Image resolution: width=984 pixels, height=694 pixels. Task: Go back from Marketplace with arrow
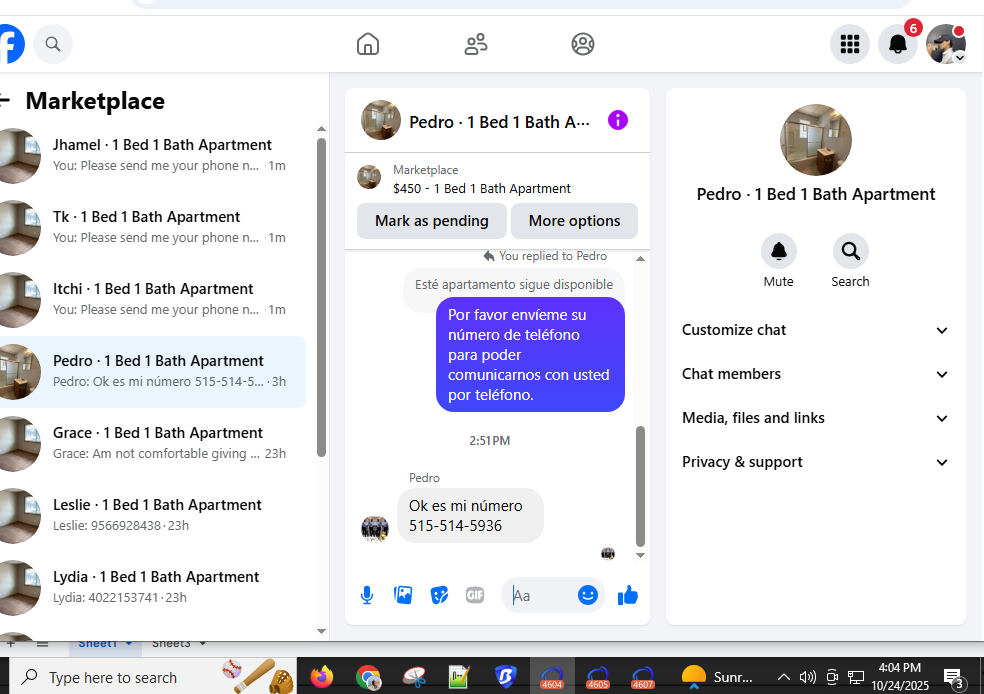[x=5, y=100]
